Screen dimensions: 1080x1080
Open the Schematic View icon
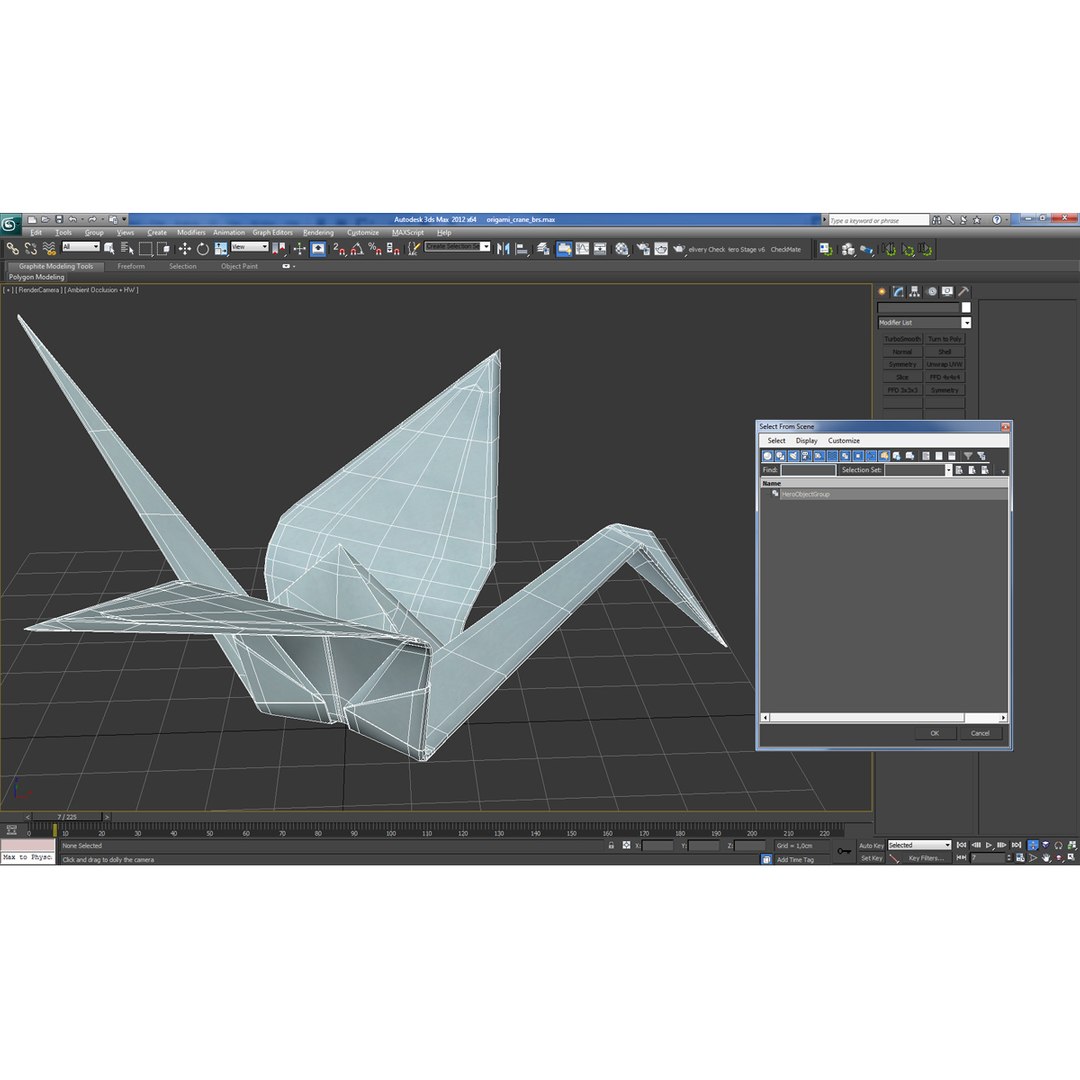point(600,249)
